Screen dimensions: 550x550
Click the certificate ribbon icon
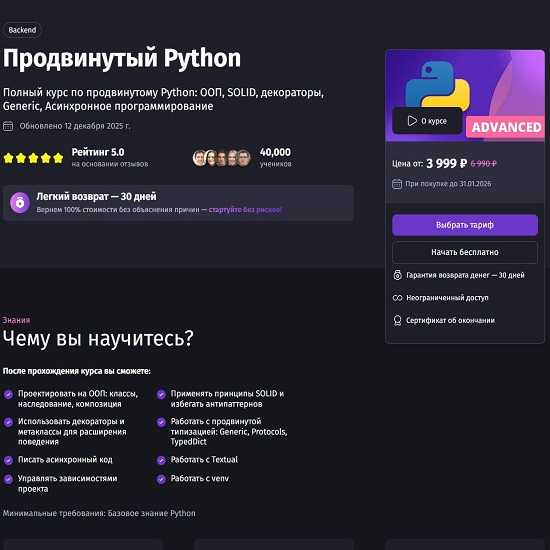[397, 321]
